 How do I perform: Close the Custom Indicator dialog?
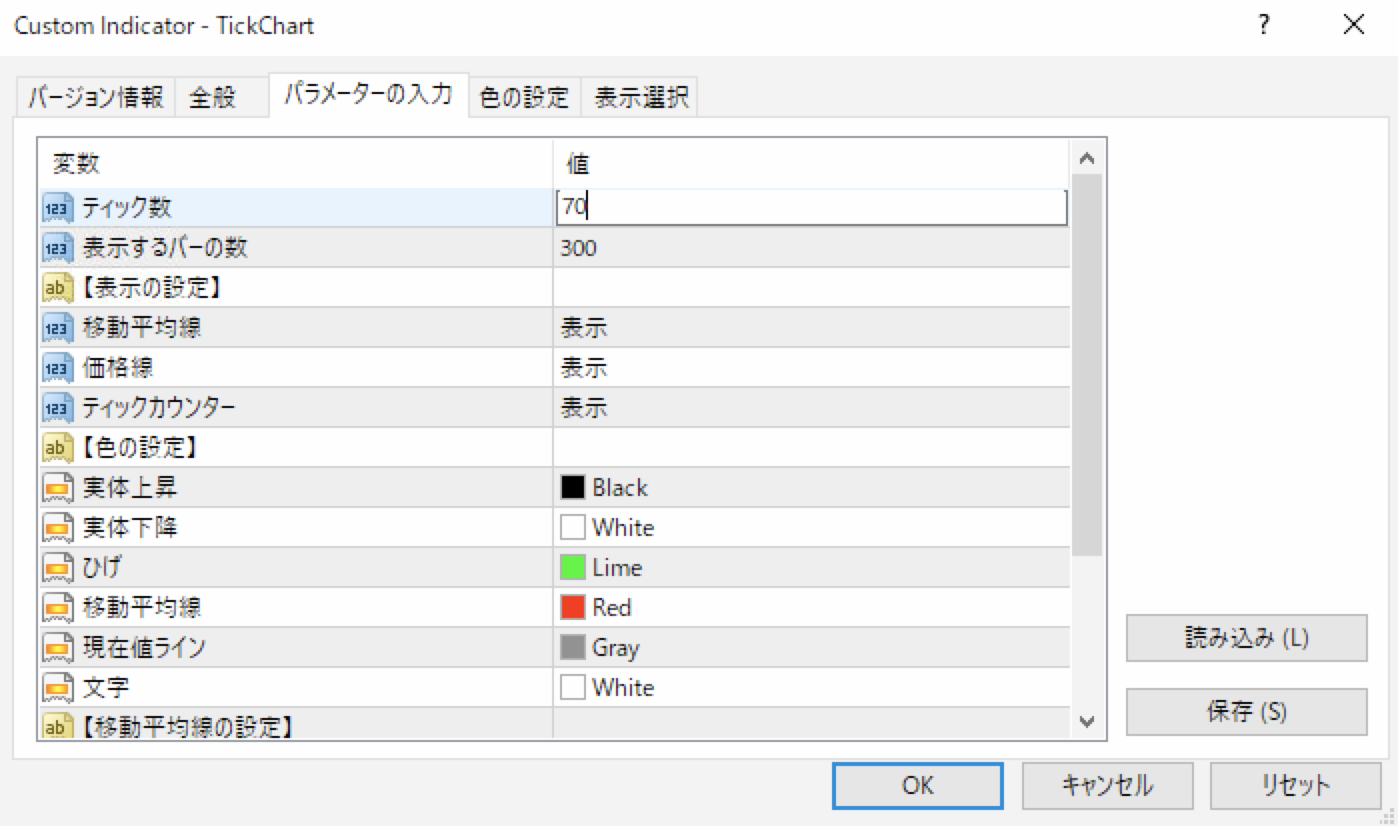tap(1353, 26)
